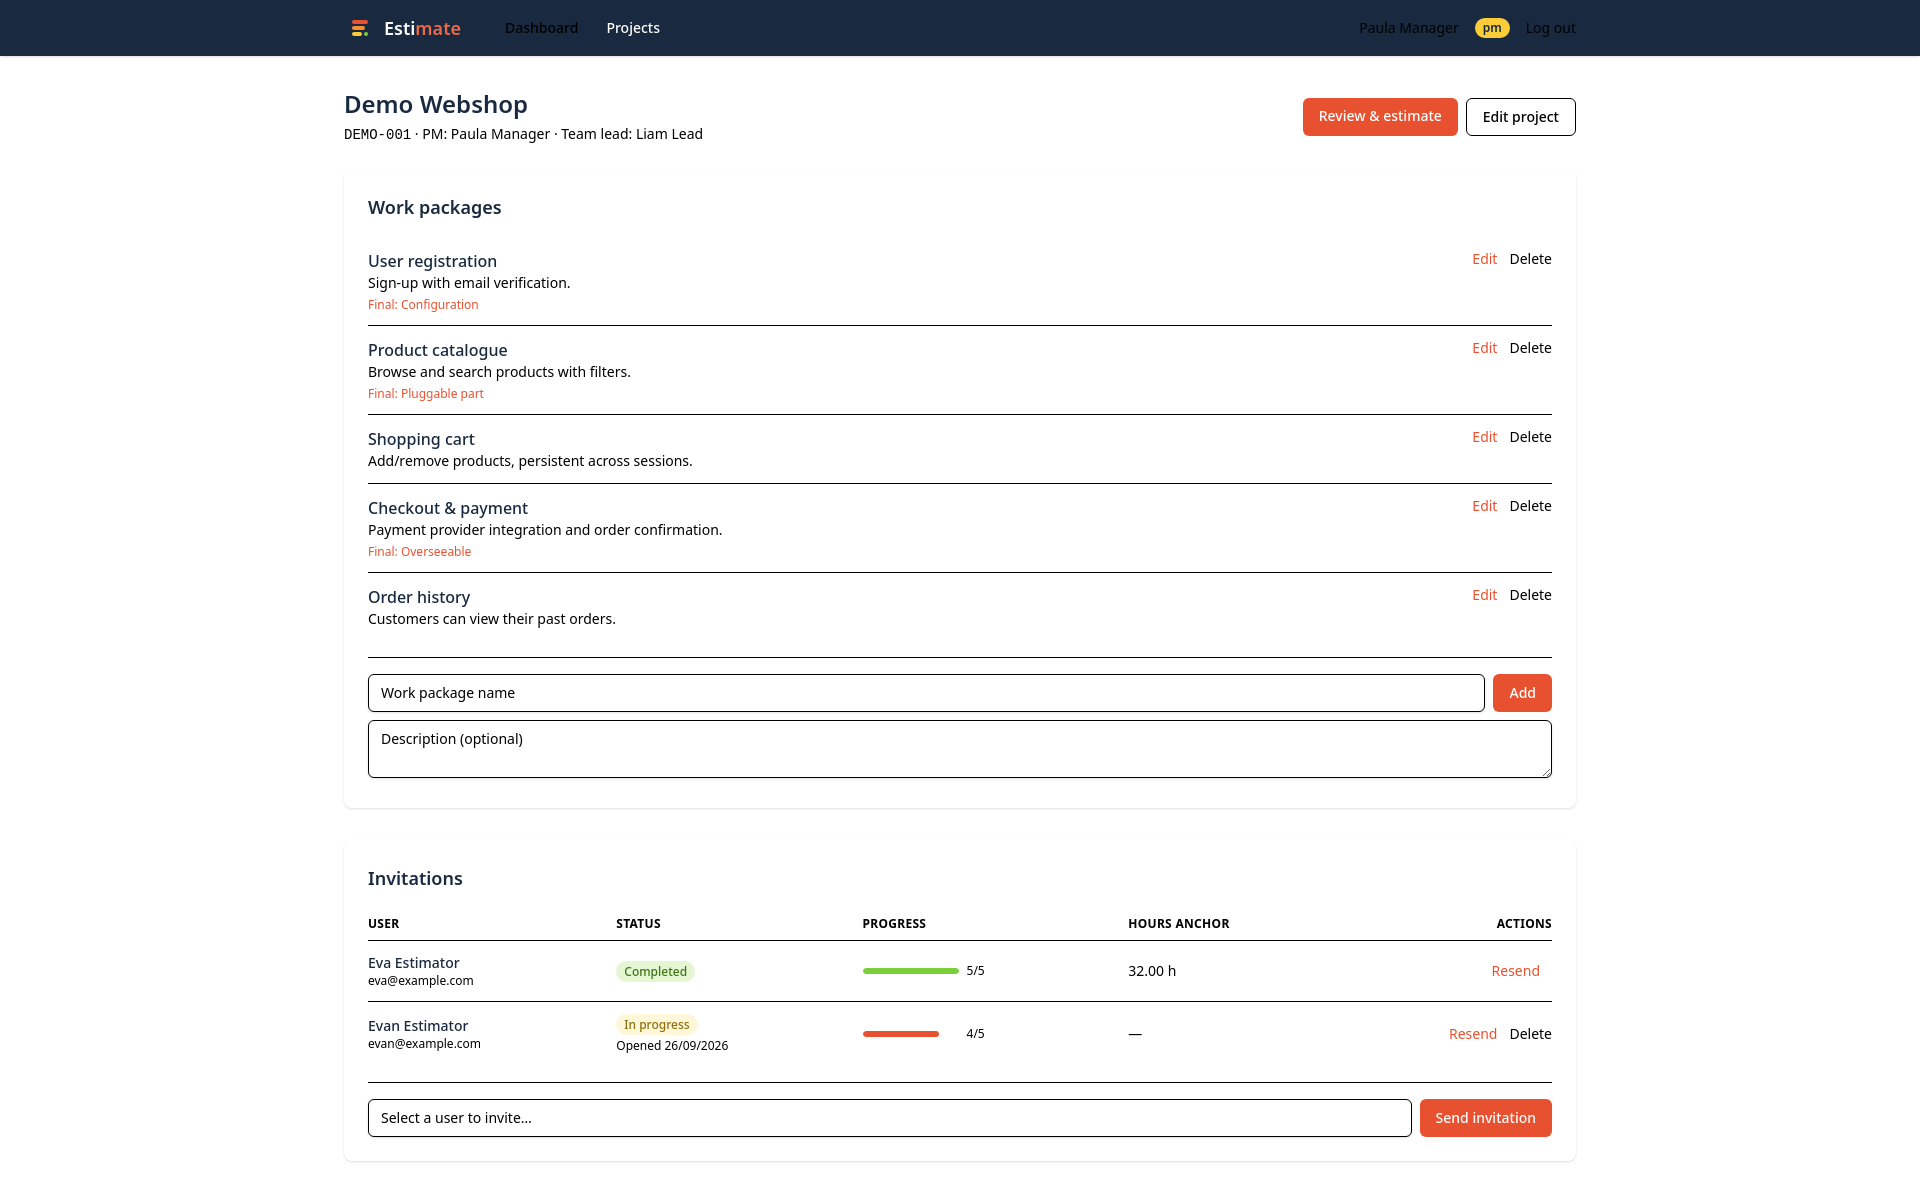Click the Opened 26/09/2026 text
The height and width of the screenshot is (1193, 1920).
pyautogui.click(x=672, y=1046)
